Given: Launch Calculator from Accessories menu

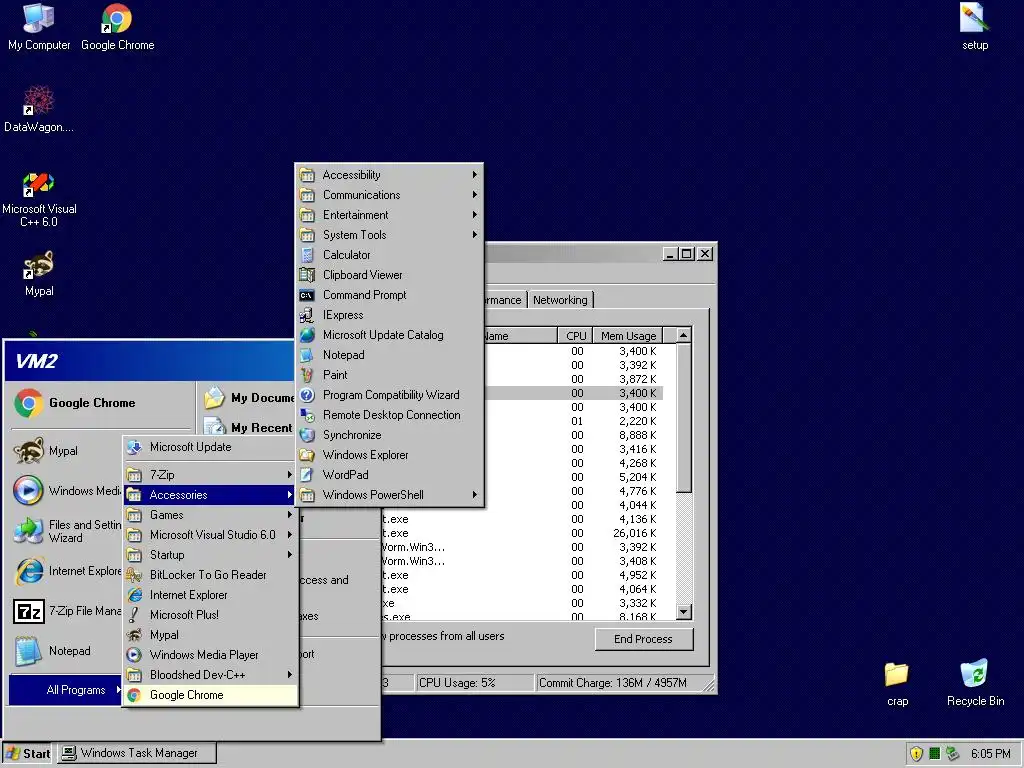Looking at the screenshot, I should tap(389, 255).
